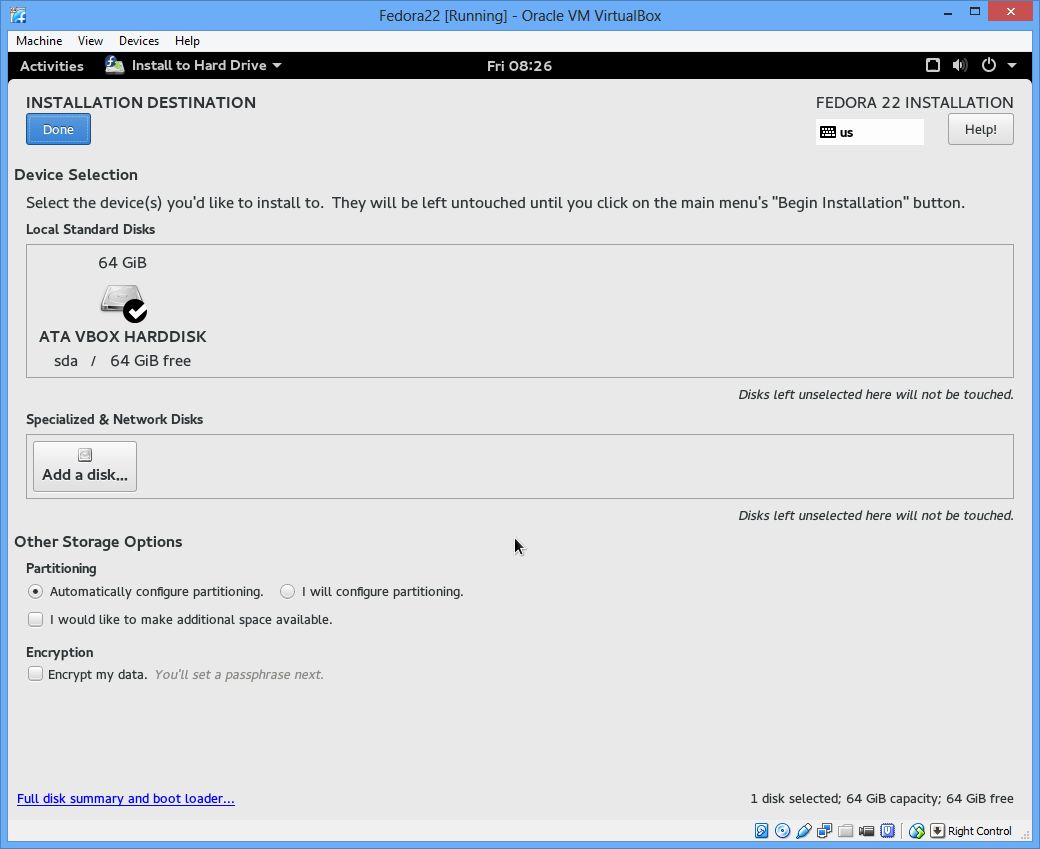This screenshot has width=1040, height=849.
Task: Click the keyboard capture arrow icon
Action: coord(937,830)
